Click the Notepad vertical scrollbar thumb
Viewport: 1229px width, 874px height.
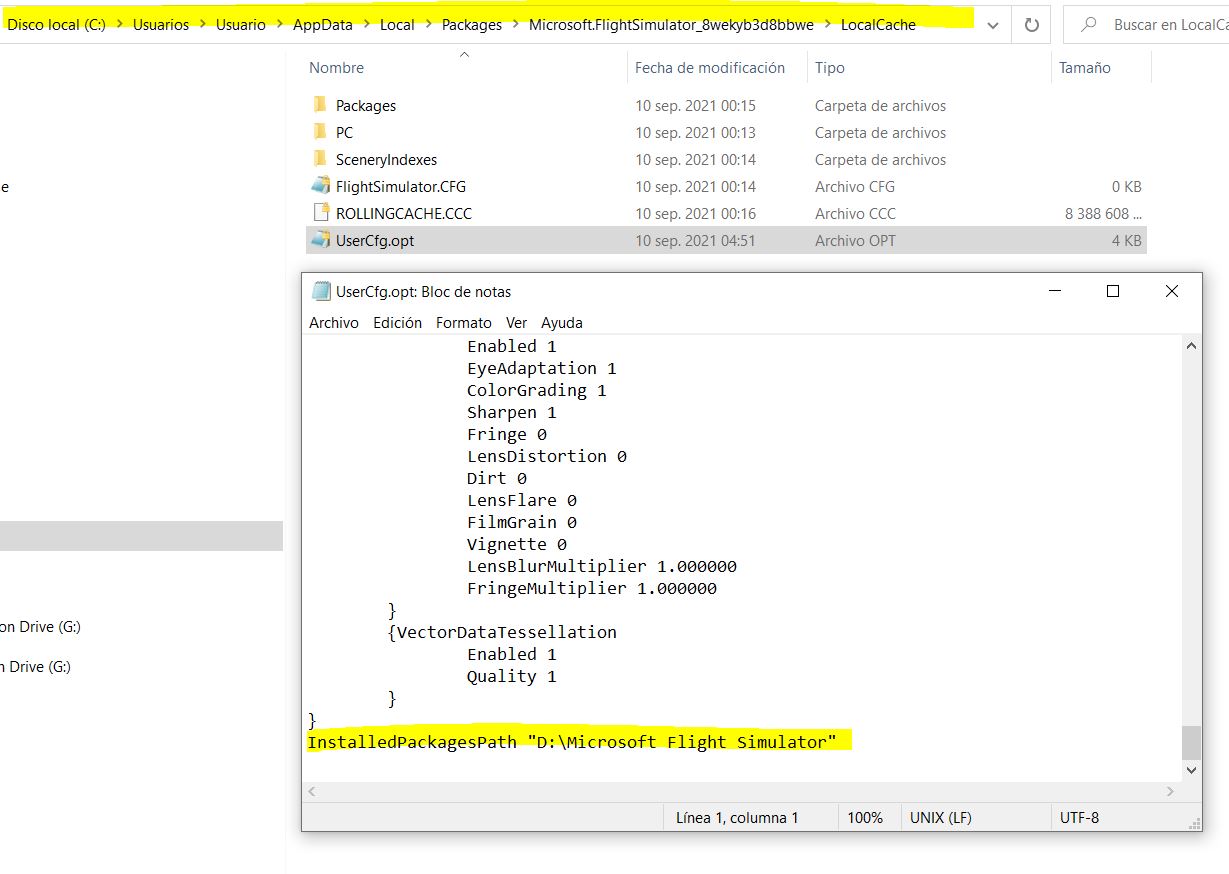(x=1191, y=743)
